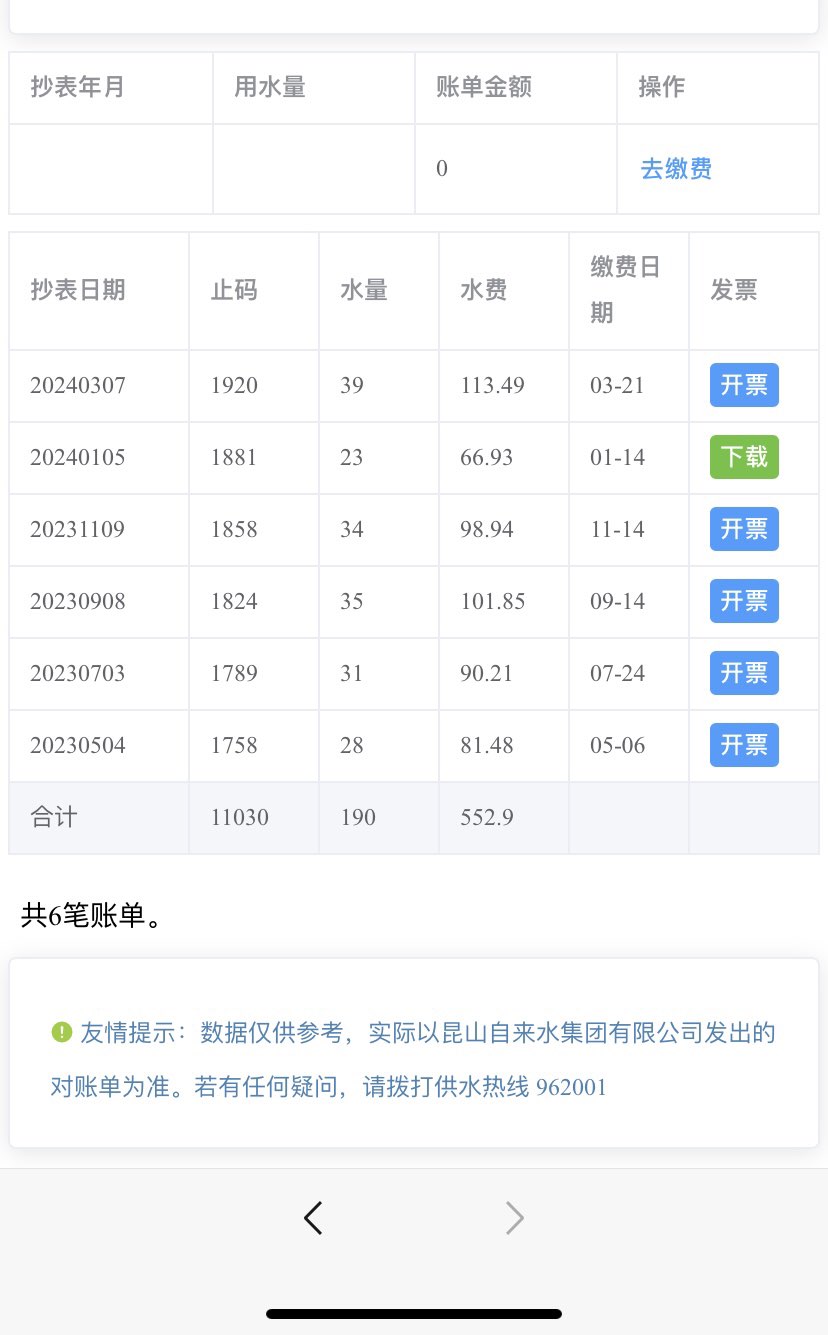Click the 账单金额 header cell
Viewport: 828px width, 1335px height.
pos(483,88)
